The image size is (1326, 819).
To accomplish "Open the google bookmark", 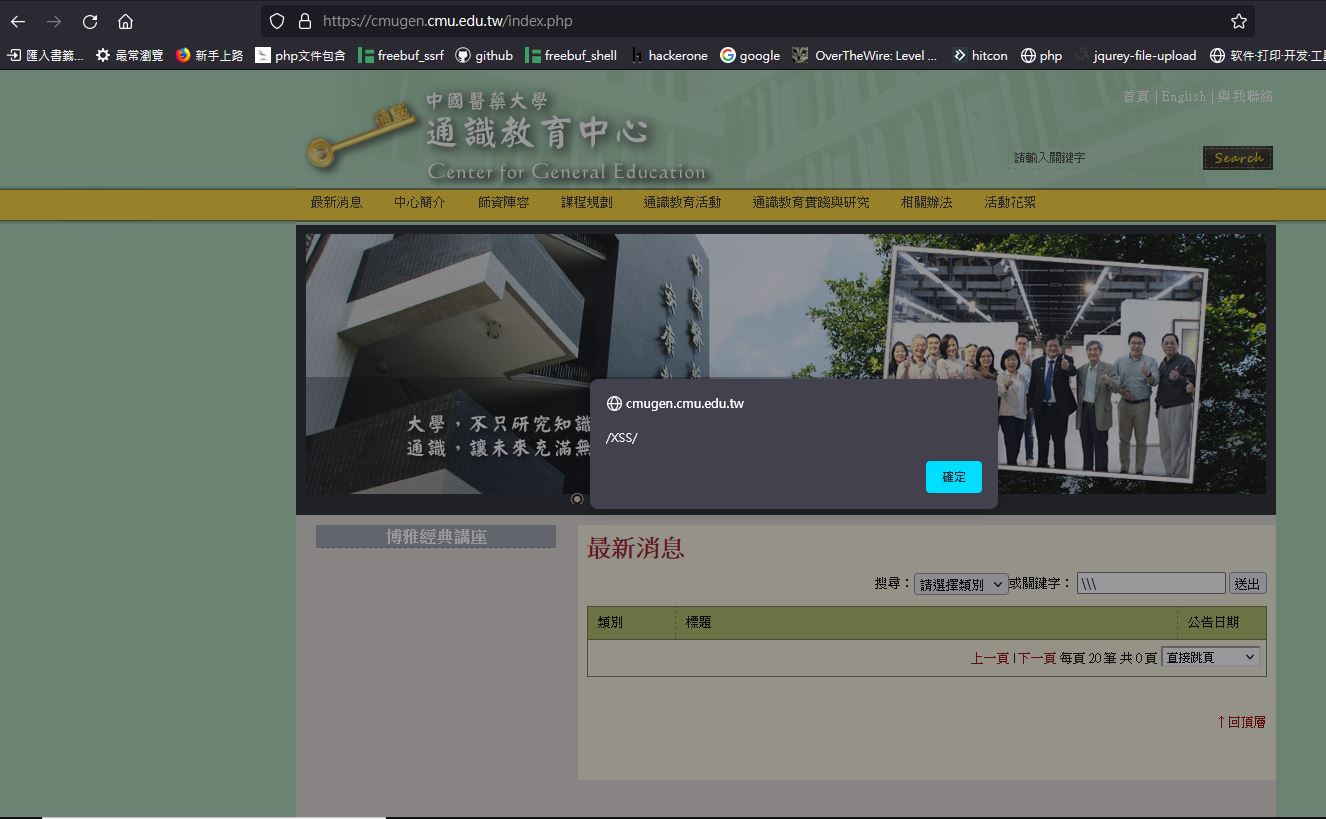I will coord(750,56).
